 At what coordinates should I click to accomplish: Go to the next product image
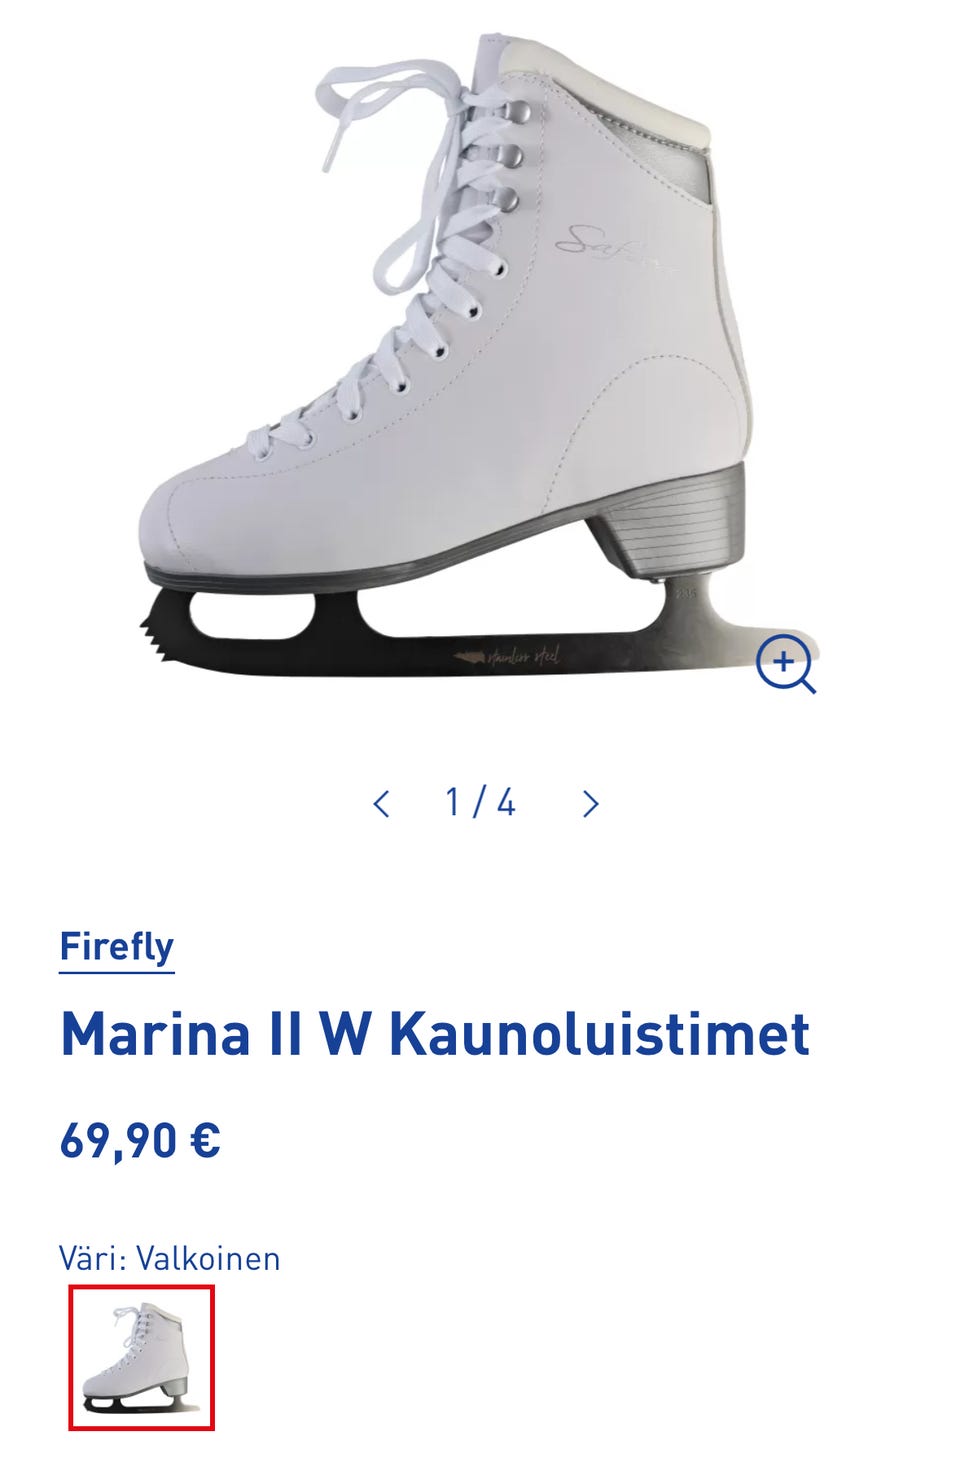591,804
